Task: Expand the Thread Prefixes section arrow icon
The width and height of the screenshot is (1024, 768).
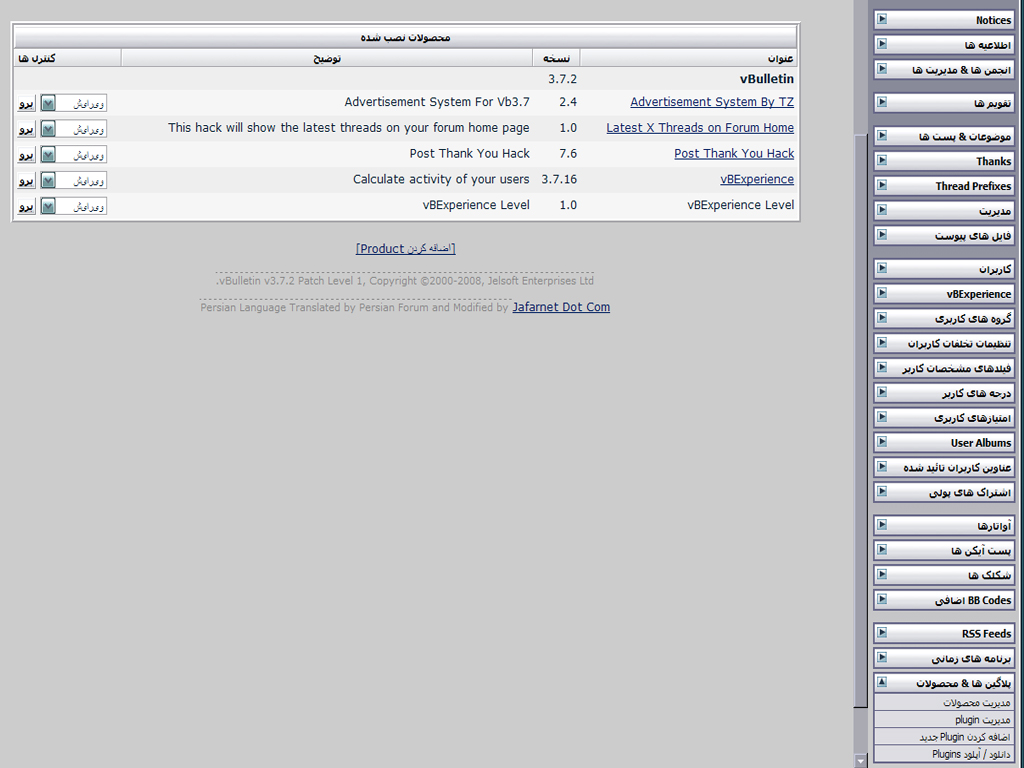Action: coord(882,185)
